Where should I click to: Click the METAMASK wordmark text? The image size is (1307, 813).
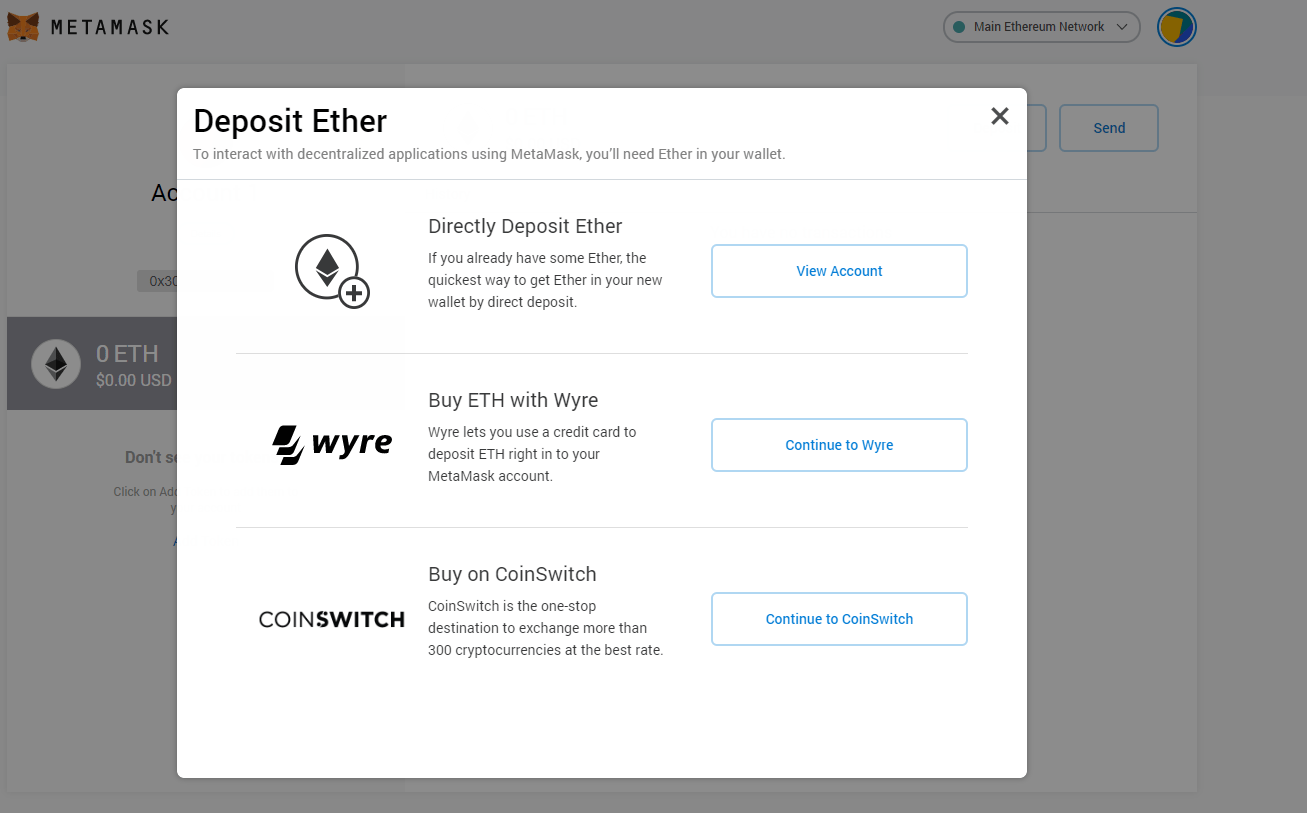[110, 27]
